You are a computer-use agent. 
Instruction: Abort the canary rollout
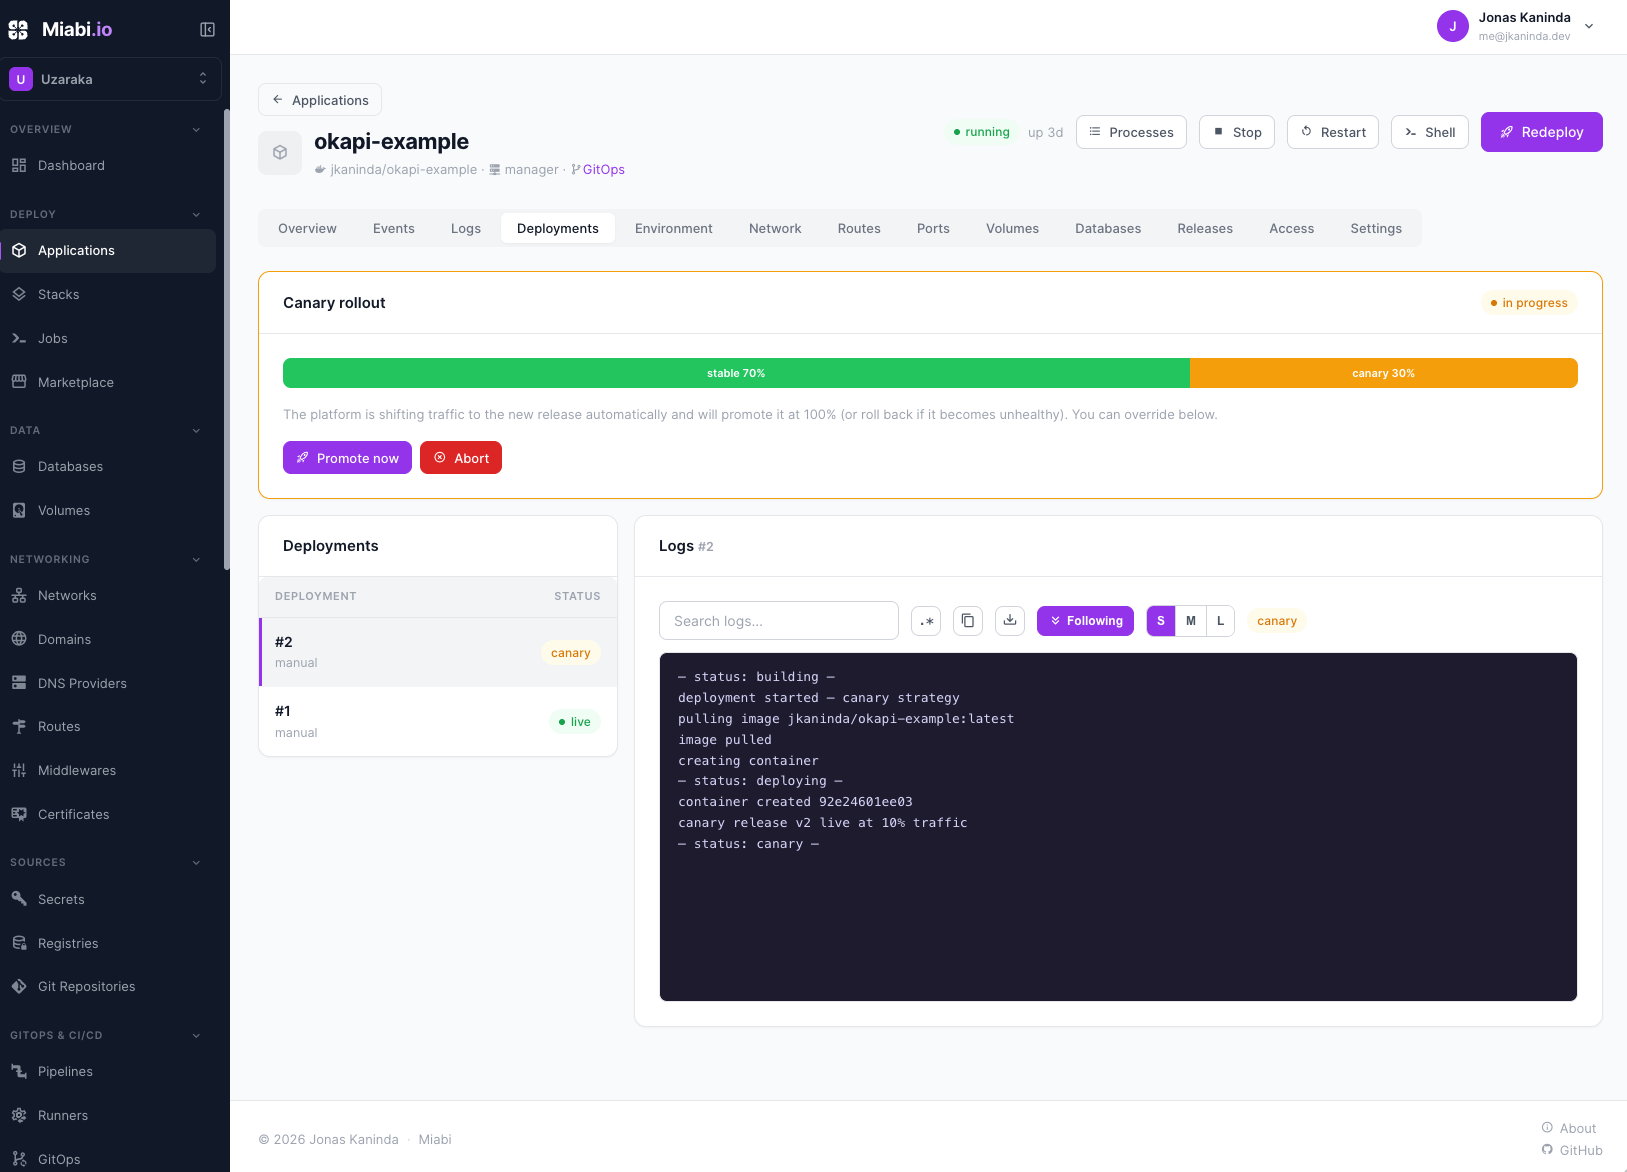coord(461,458)
